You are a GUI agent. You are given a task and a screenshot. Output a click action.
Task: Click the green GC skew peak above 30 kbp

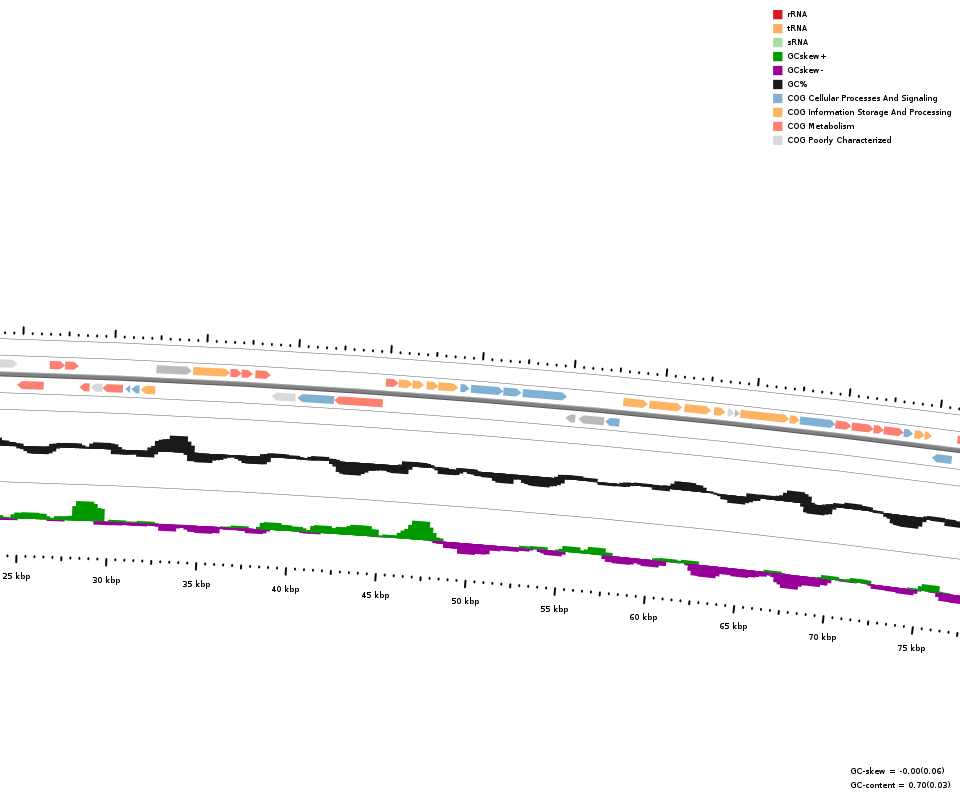[x=88, y=511]
